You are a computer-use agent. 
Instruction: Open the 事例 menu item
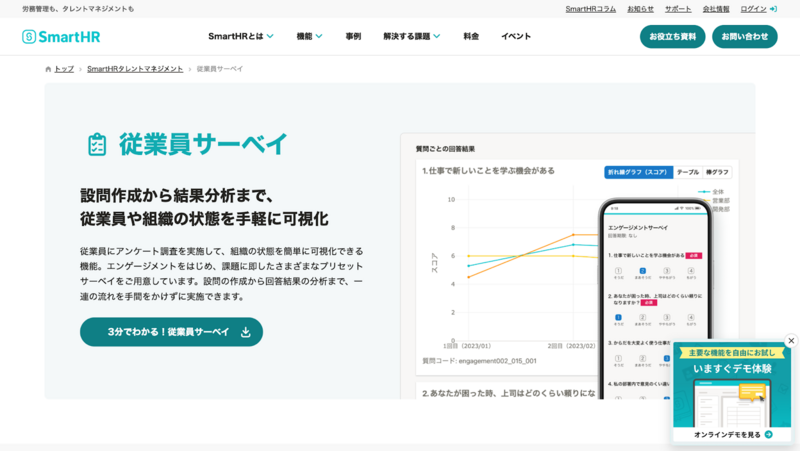point(353,36)
